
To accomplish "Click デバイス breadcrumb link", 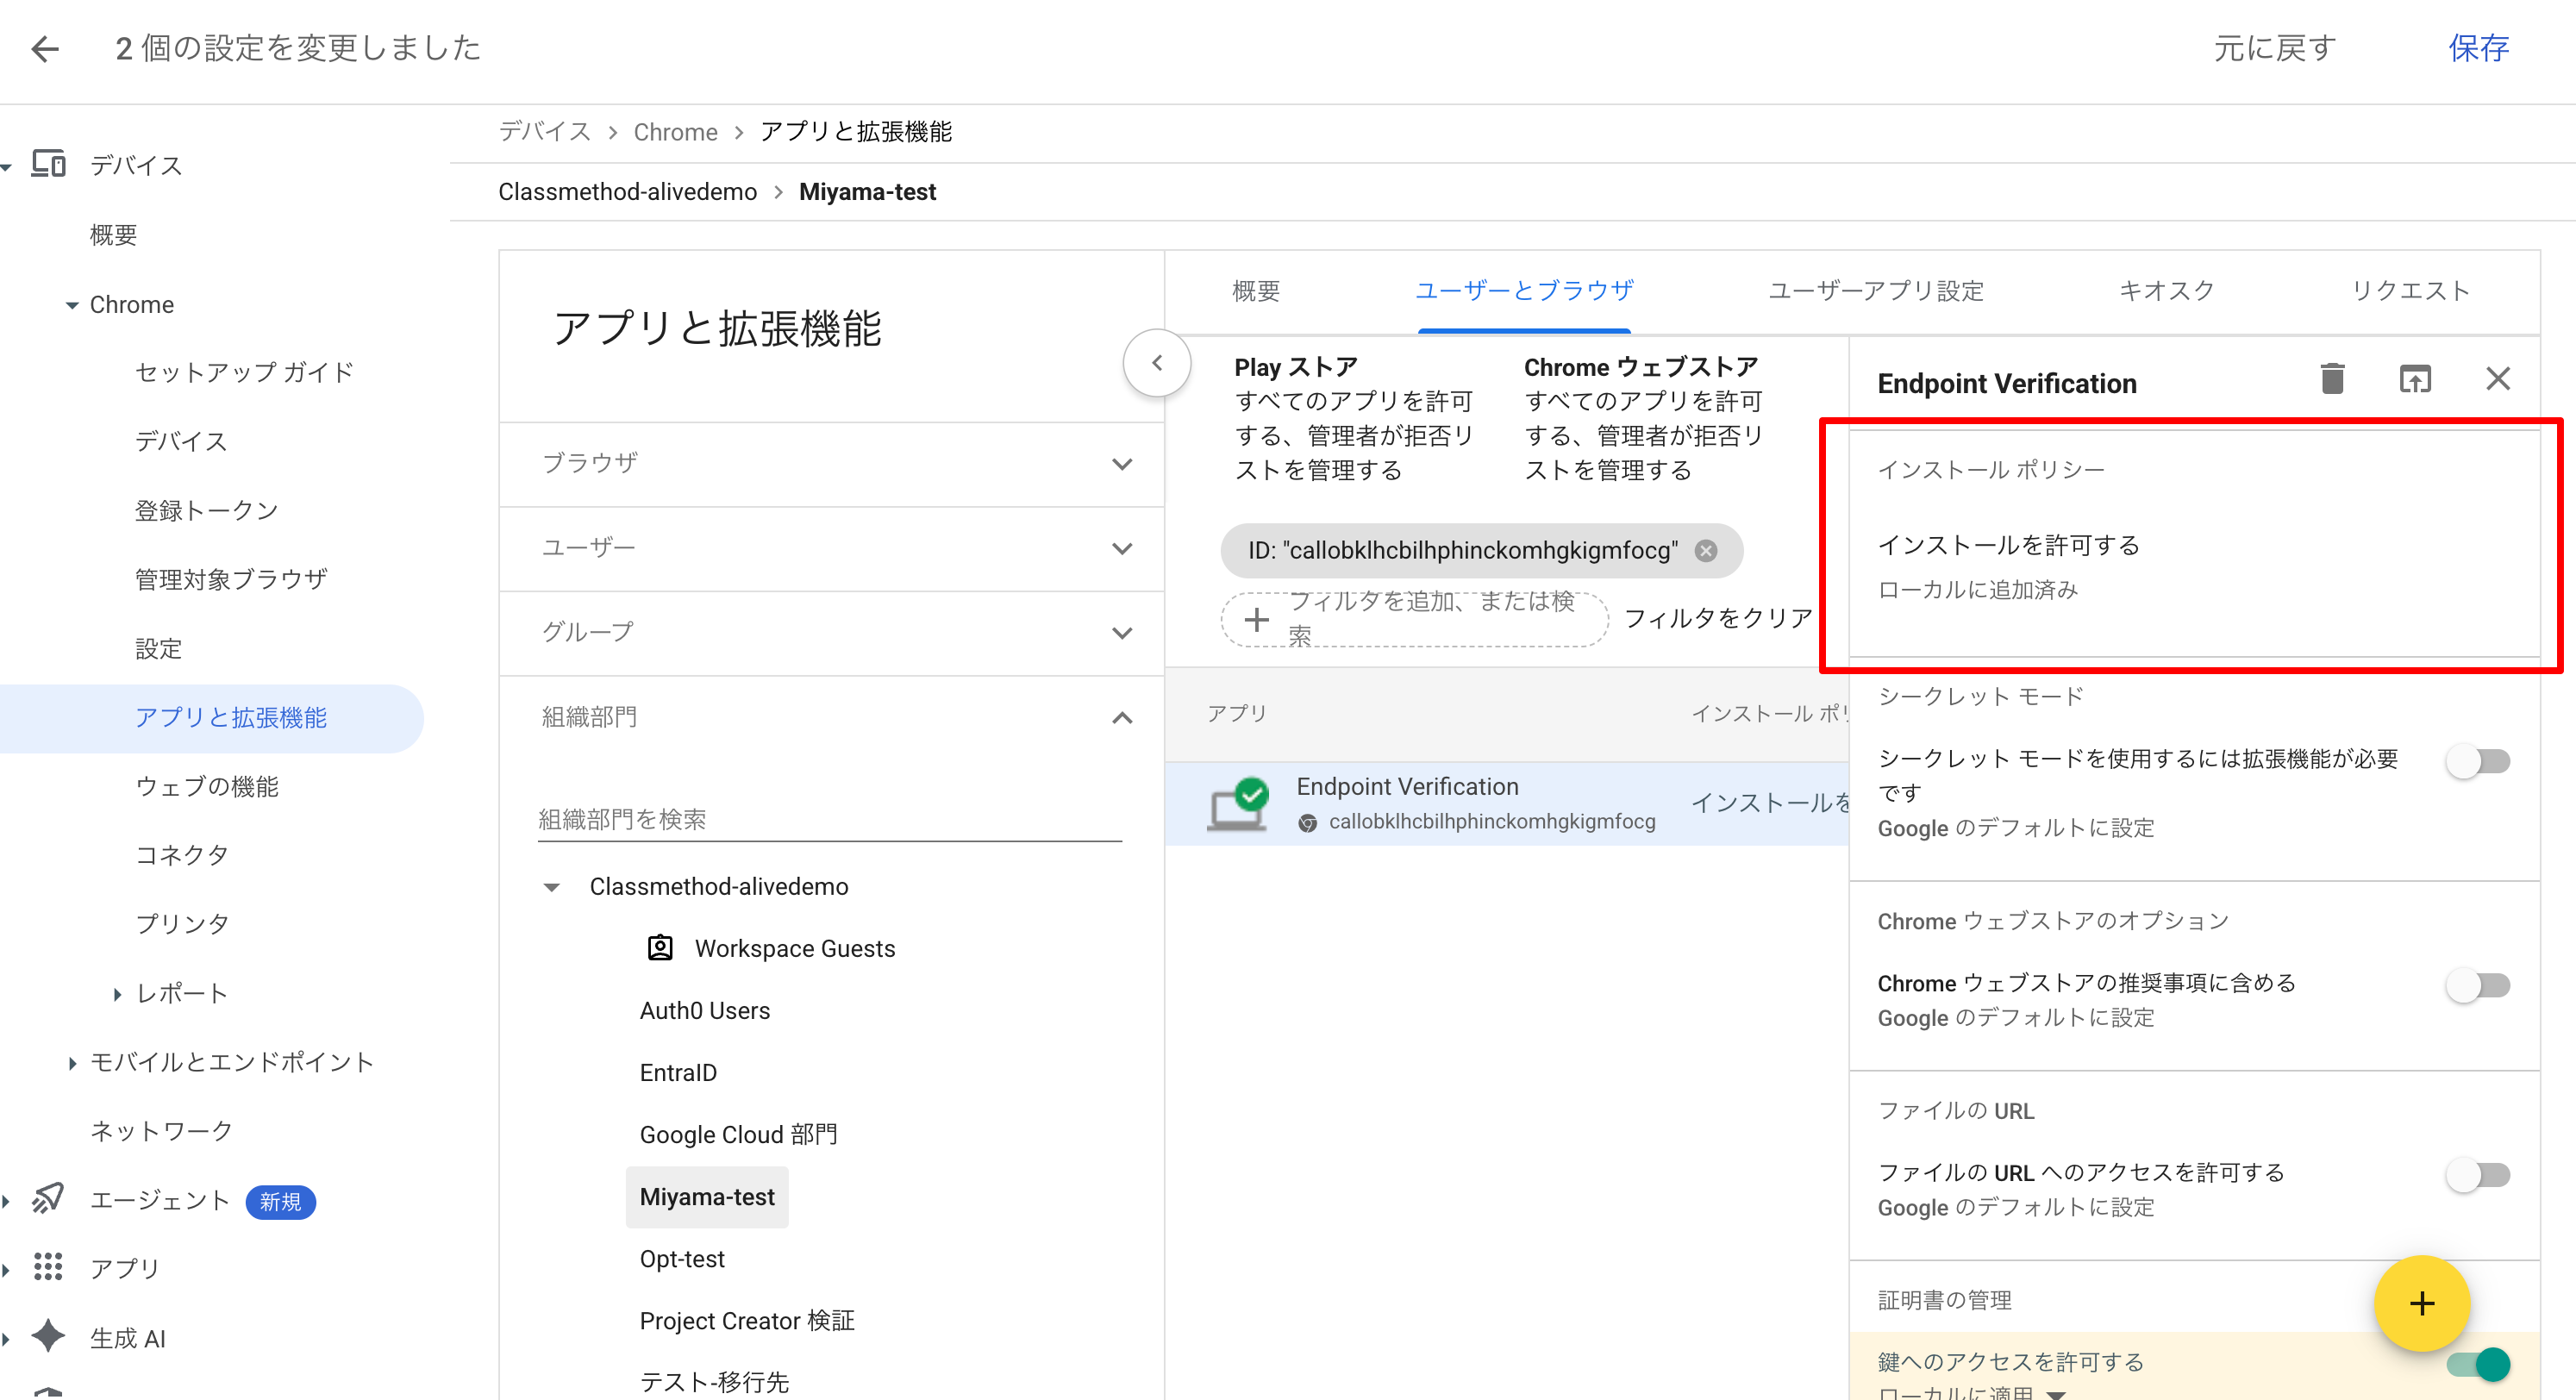I will (x=545, y=132).
